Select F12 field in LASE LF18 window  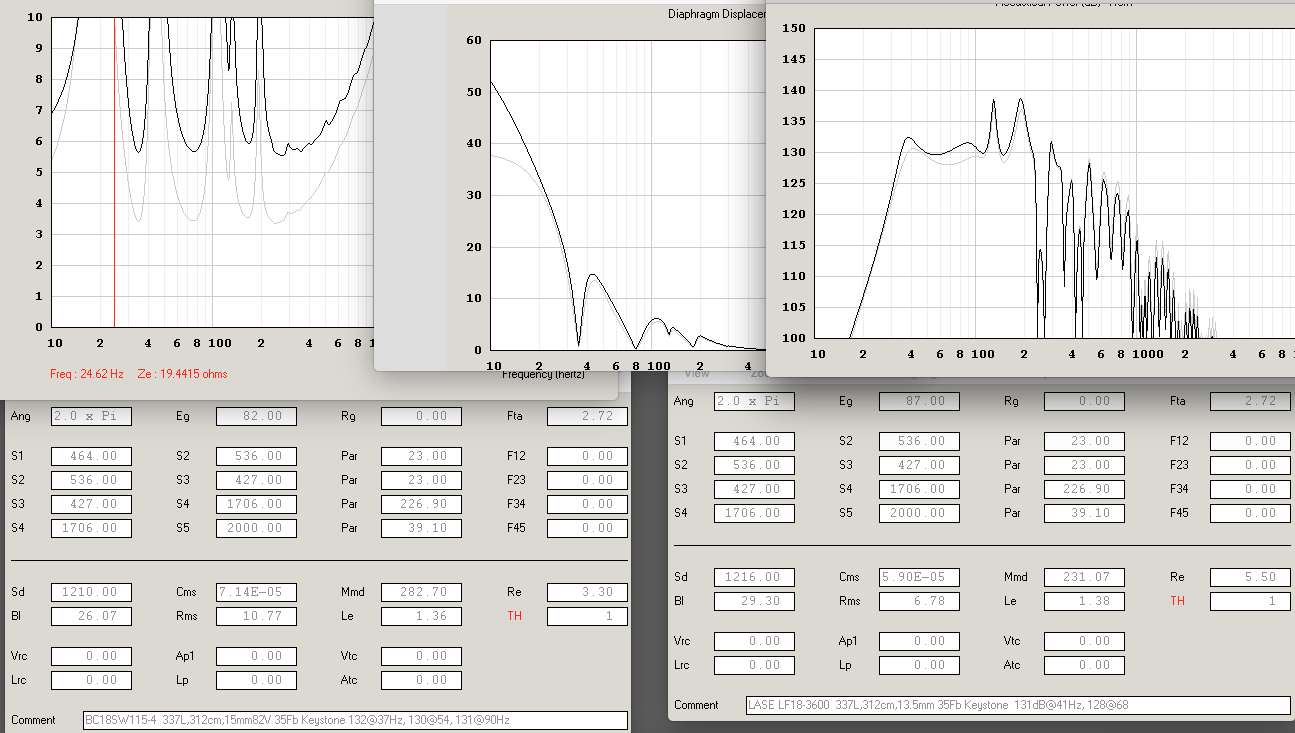tap(1250, 441)
